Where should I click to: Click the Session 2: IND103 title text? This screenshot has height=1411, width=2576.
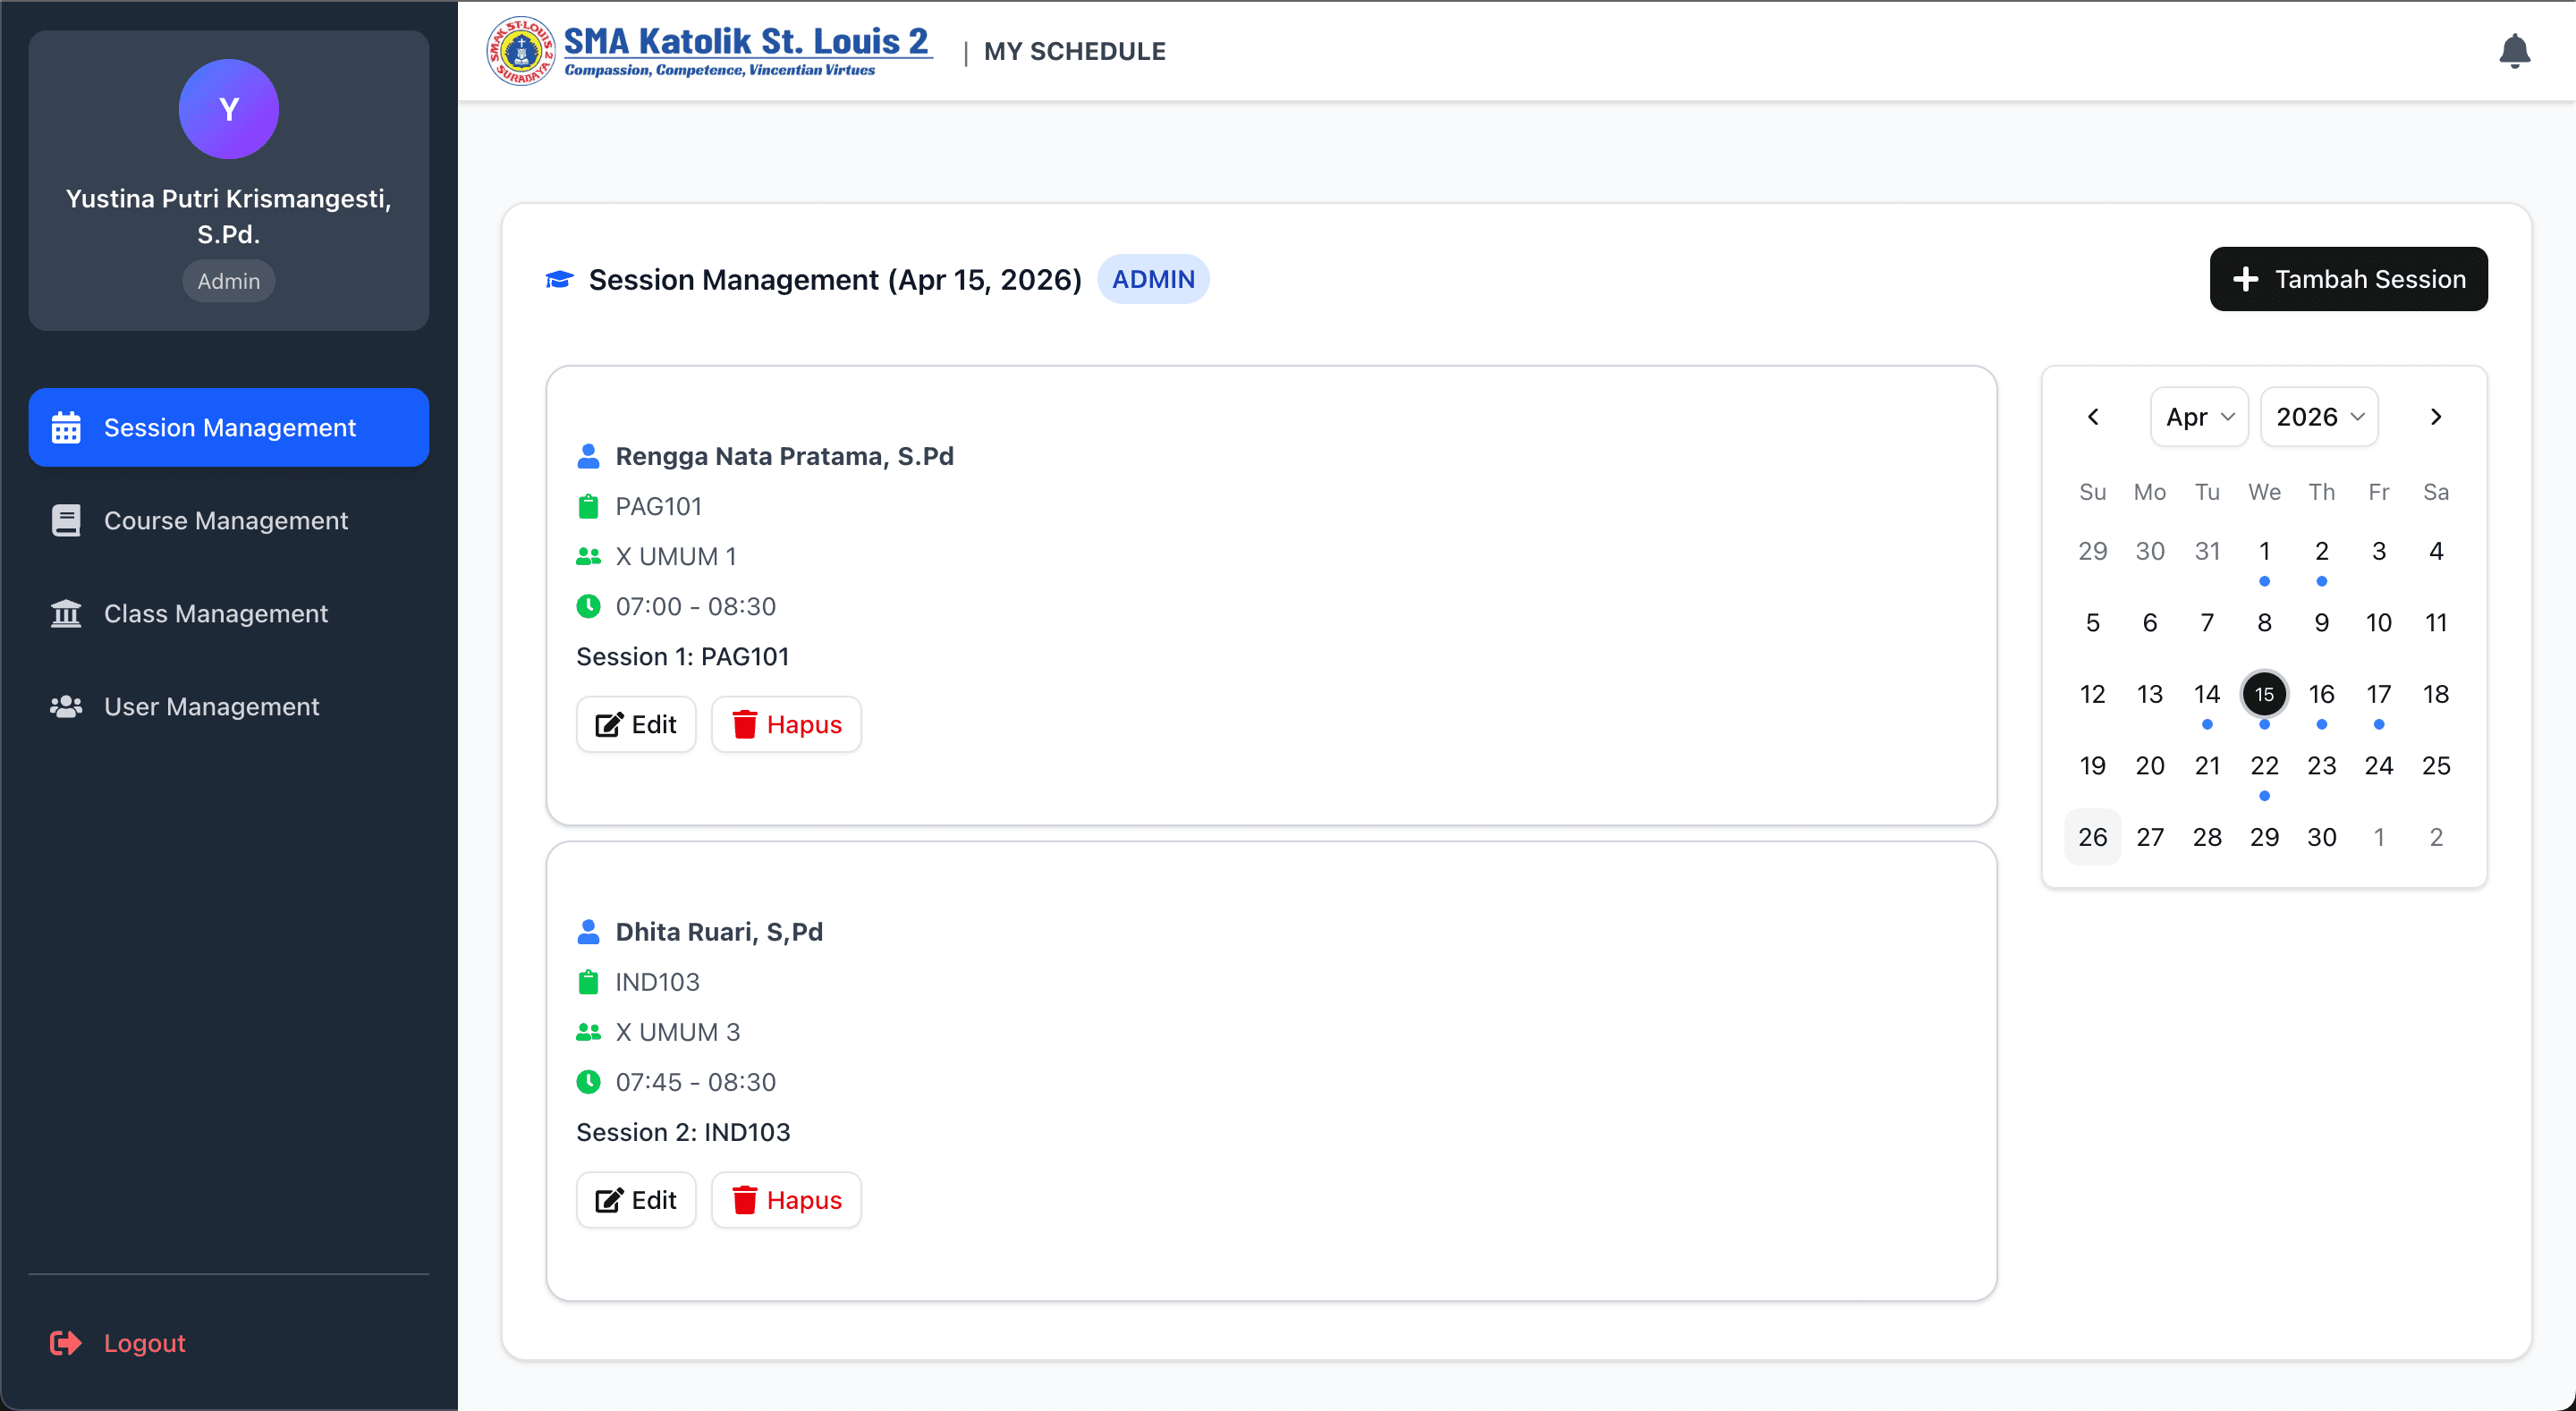pos(683,1132)
